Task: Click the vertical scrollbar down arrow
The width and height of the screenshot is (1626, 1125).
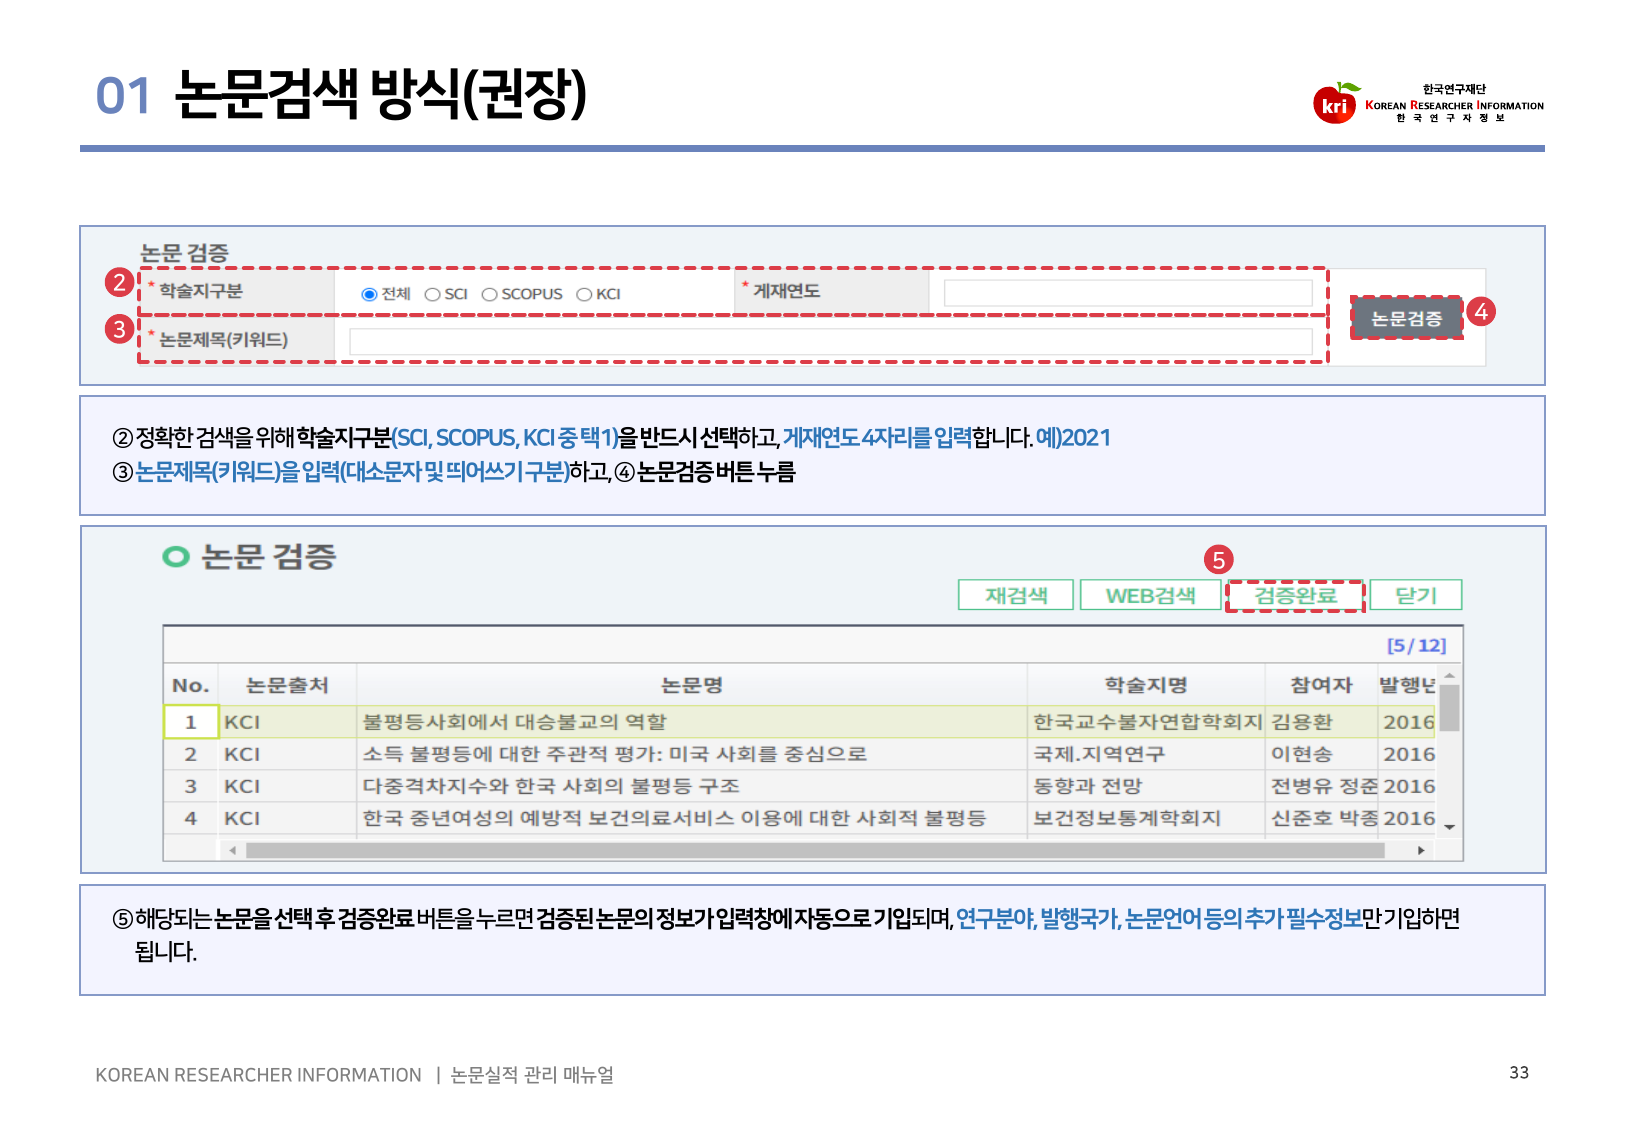Action: tap(1449, 826)
